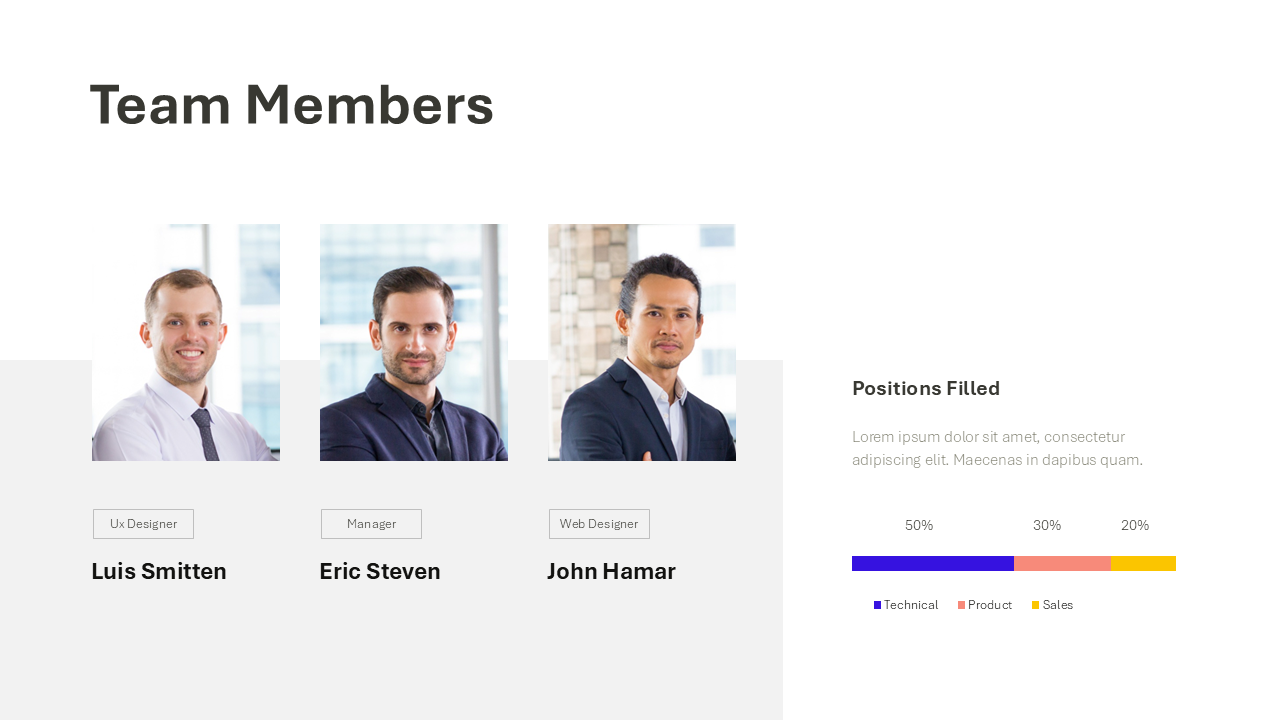Click the Team Members slide title

pos(291,105)
